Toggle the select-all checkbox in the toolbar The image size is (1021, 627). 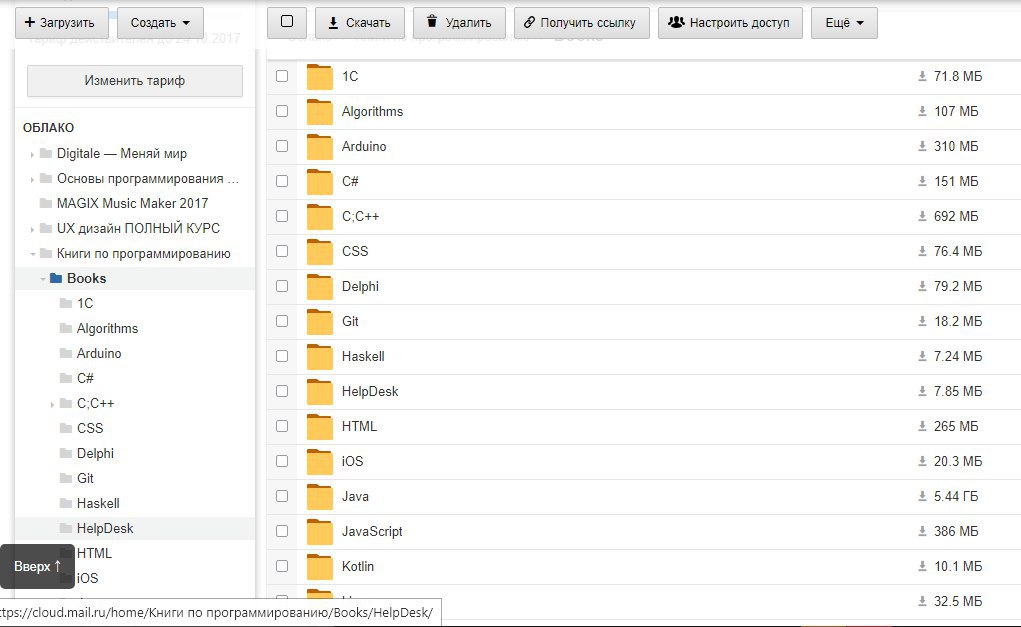click(x=287, y=21)
